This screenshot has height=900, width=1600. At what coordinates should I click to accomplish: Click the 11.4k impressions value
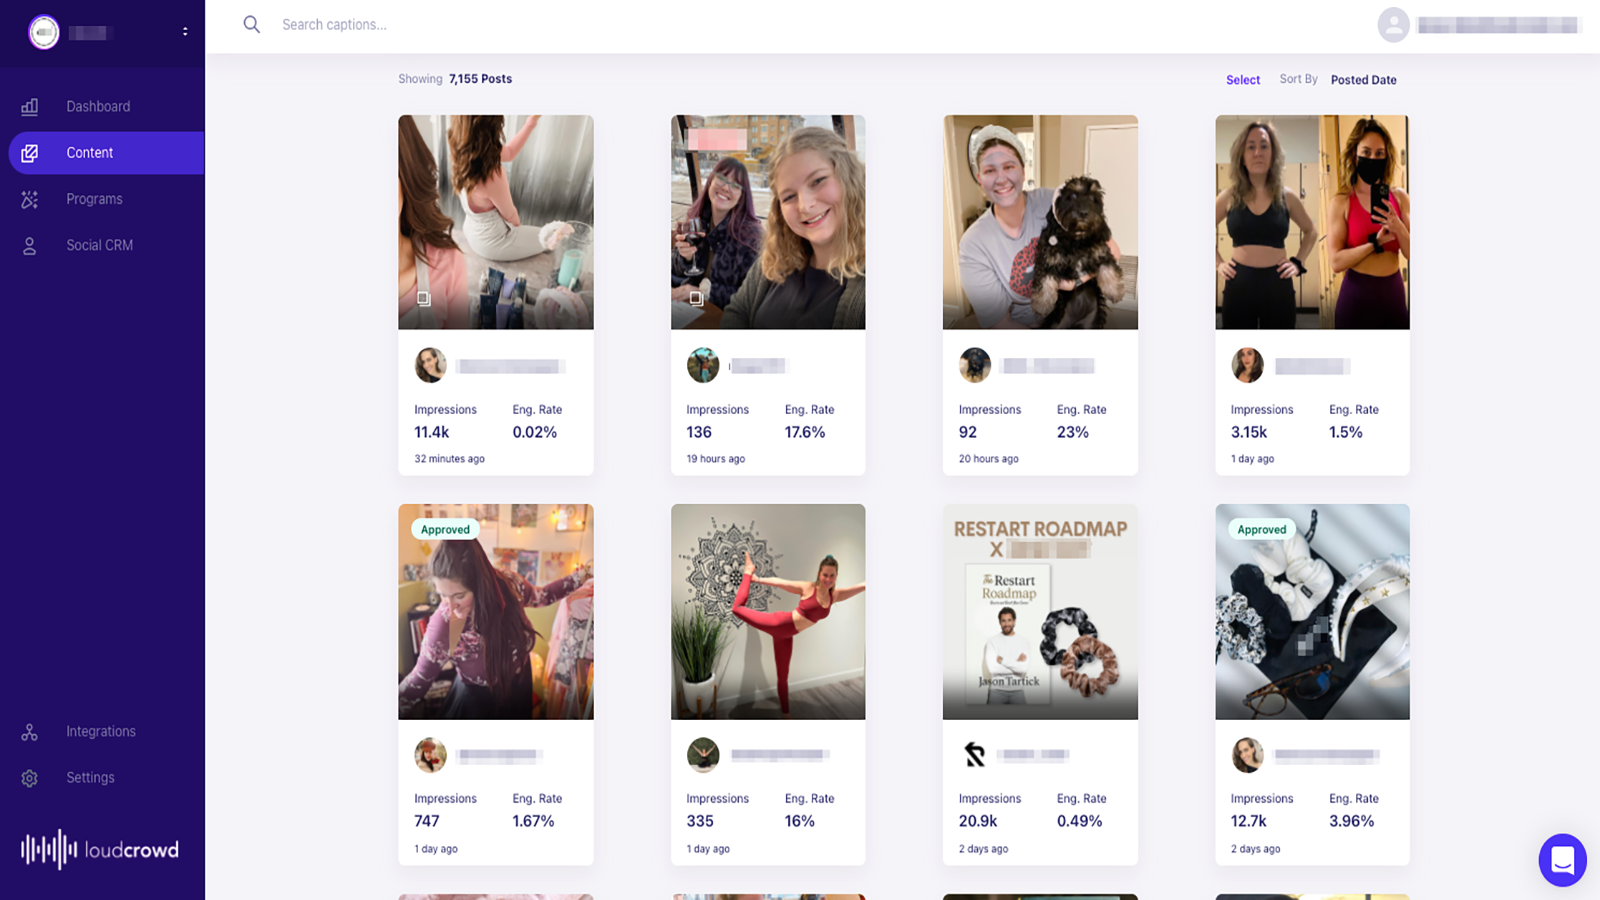[432, 432]
